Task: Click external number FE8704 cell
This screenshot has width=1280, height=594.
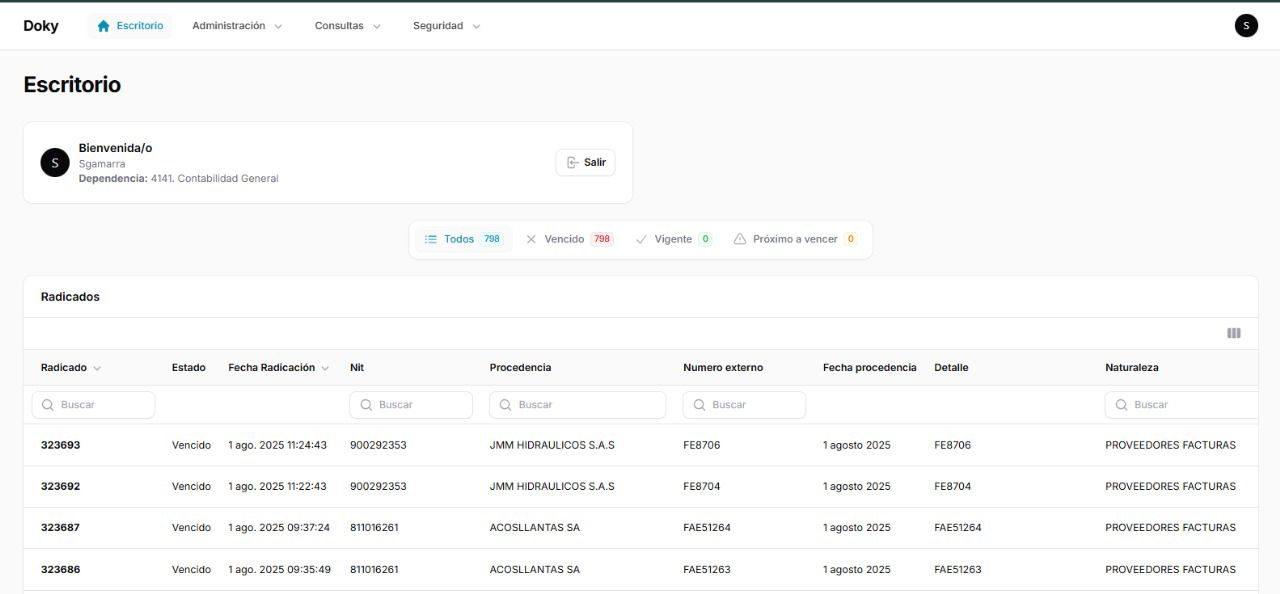Action: 702,486
